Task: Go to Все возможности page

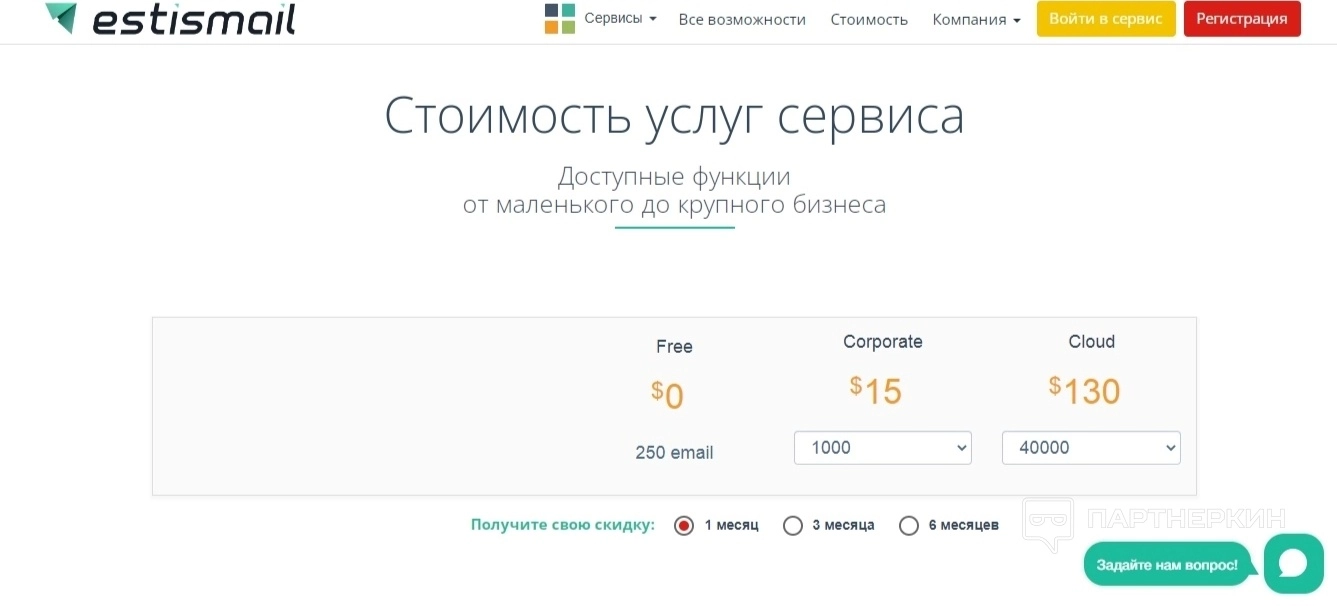Action: pyautogui.click(x=742, y=20)
